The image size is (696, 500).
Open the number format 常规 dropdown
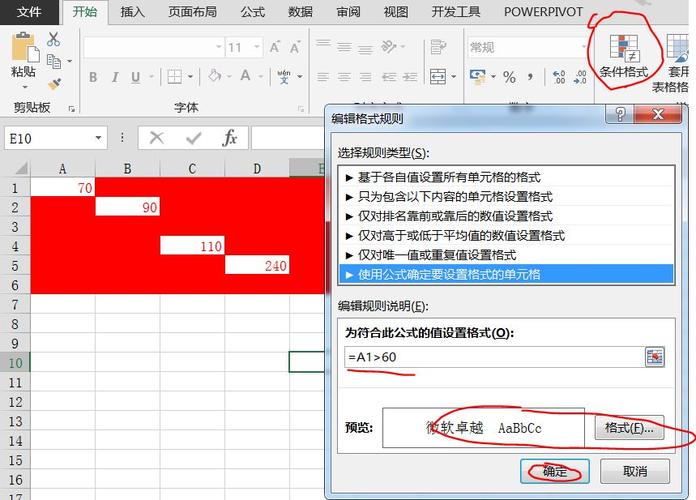[x=584, y=47]
